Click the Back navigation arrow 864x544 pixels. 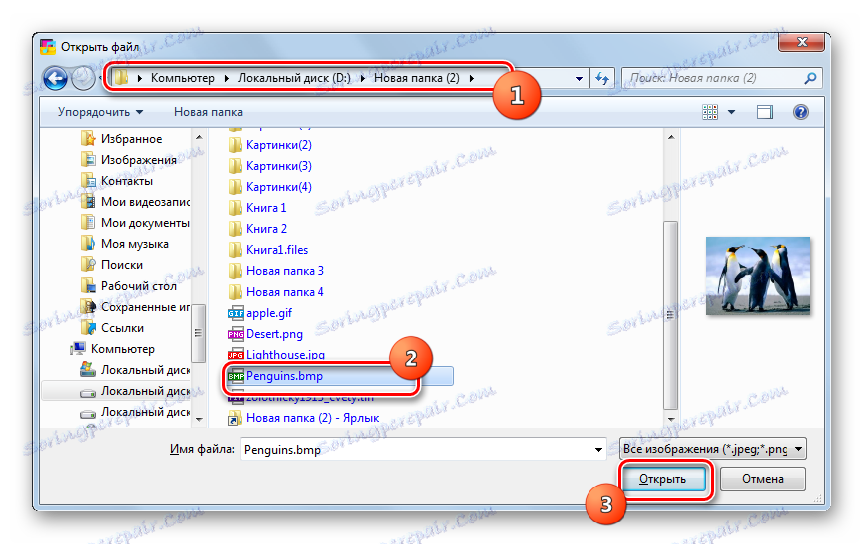click(x=55, y=78)
